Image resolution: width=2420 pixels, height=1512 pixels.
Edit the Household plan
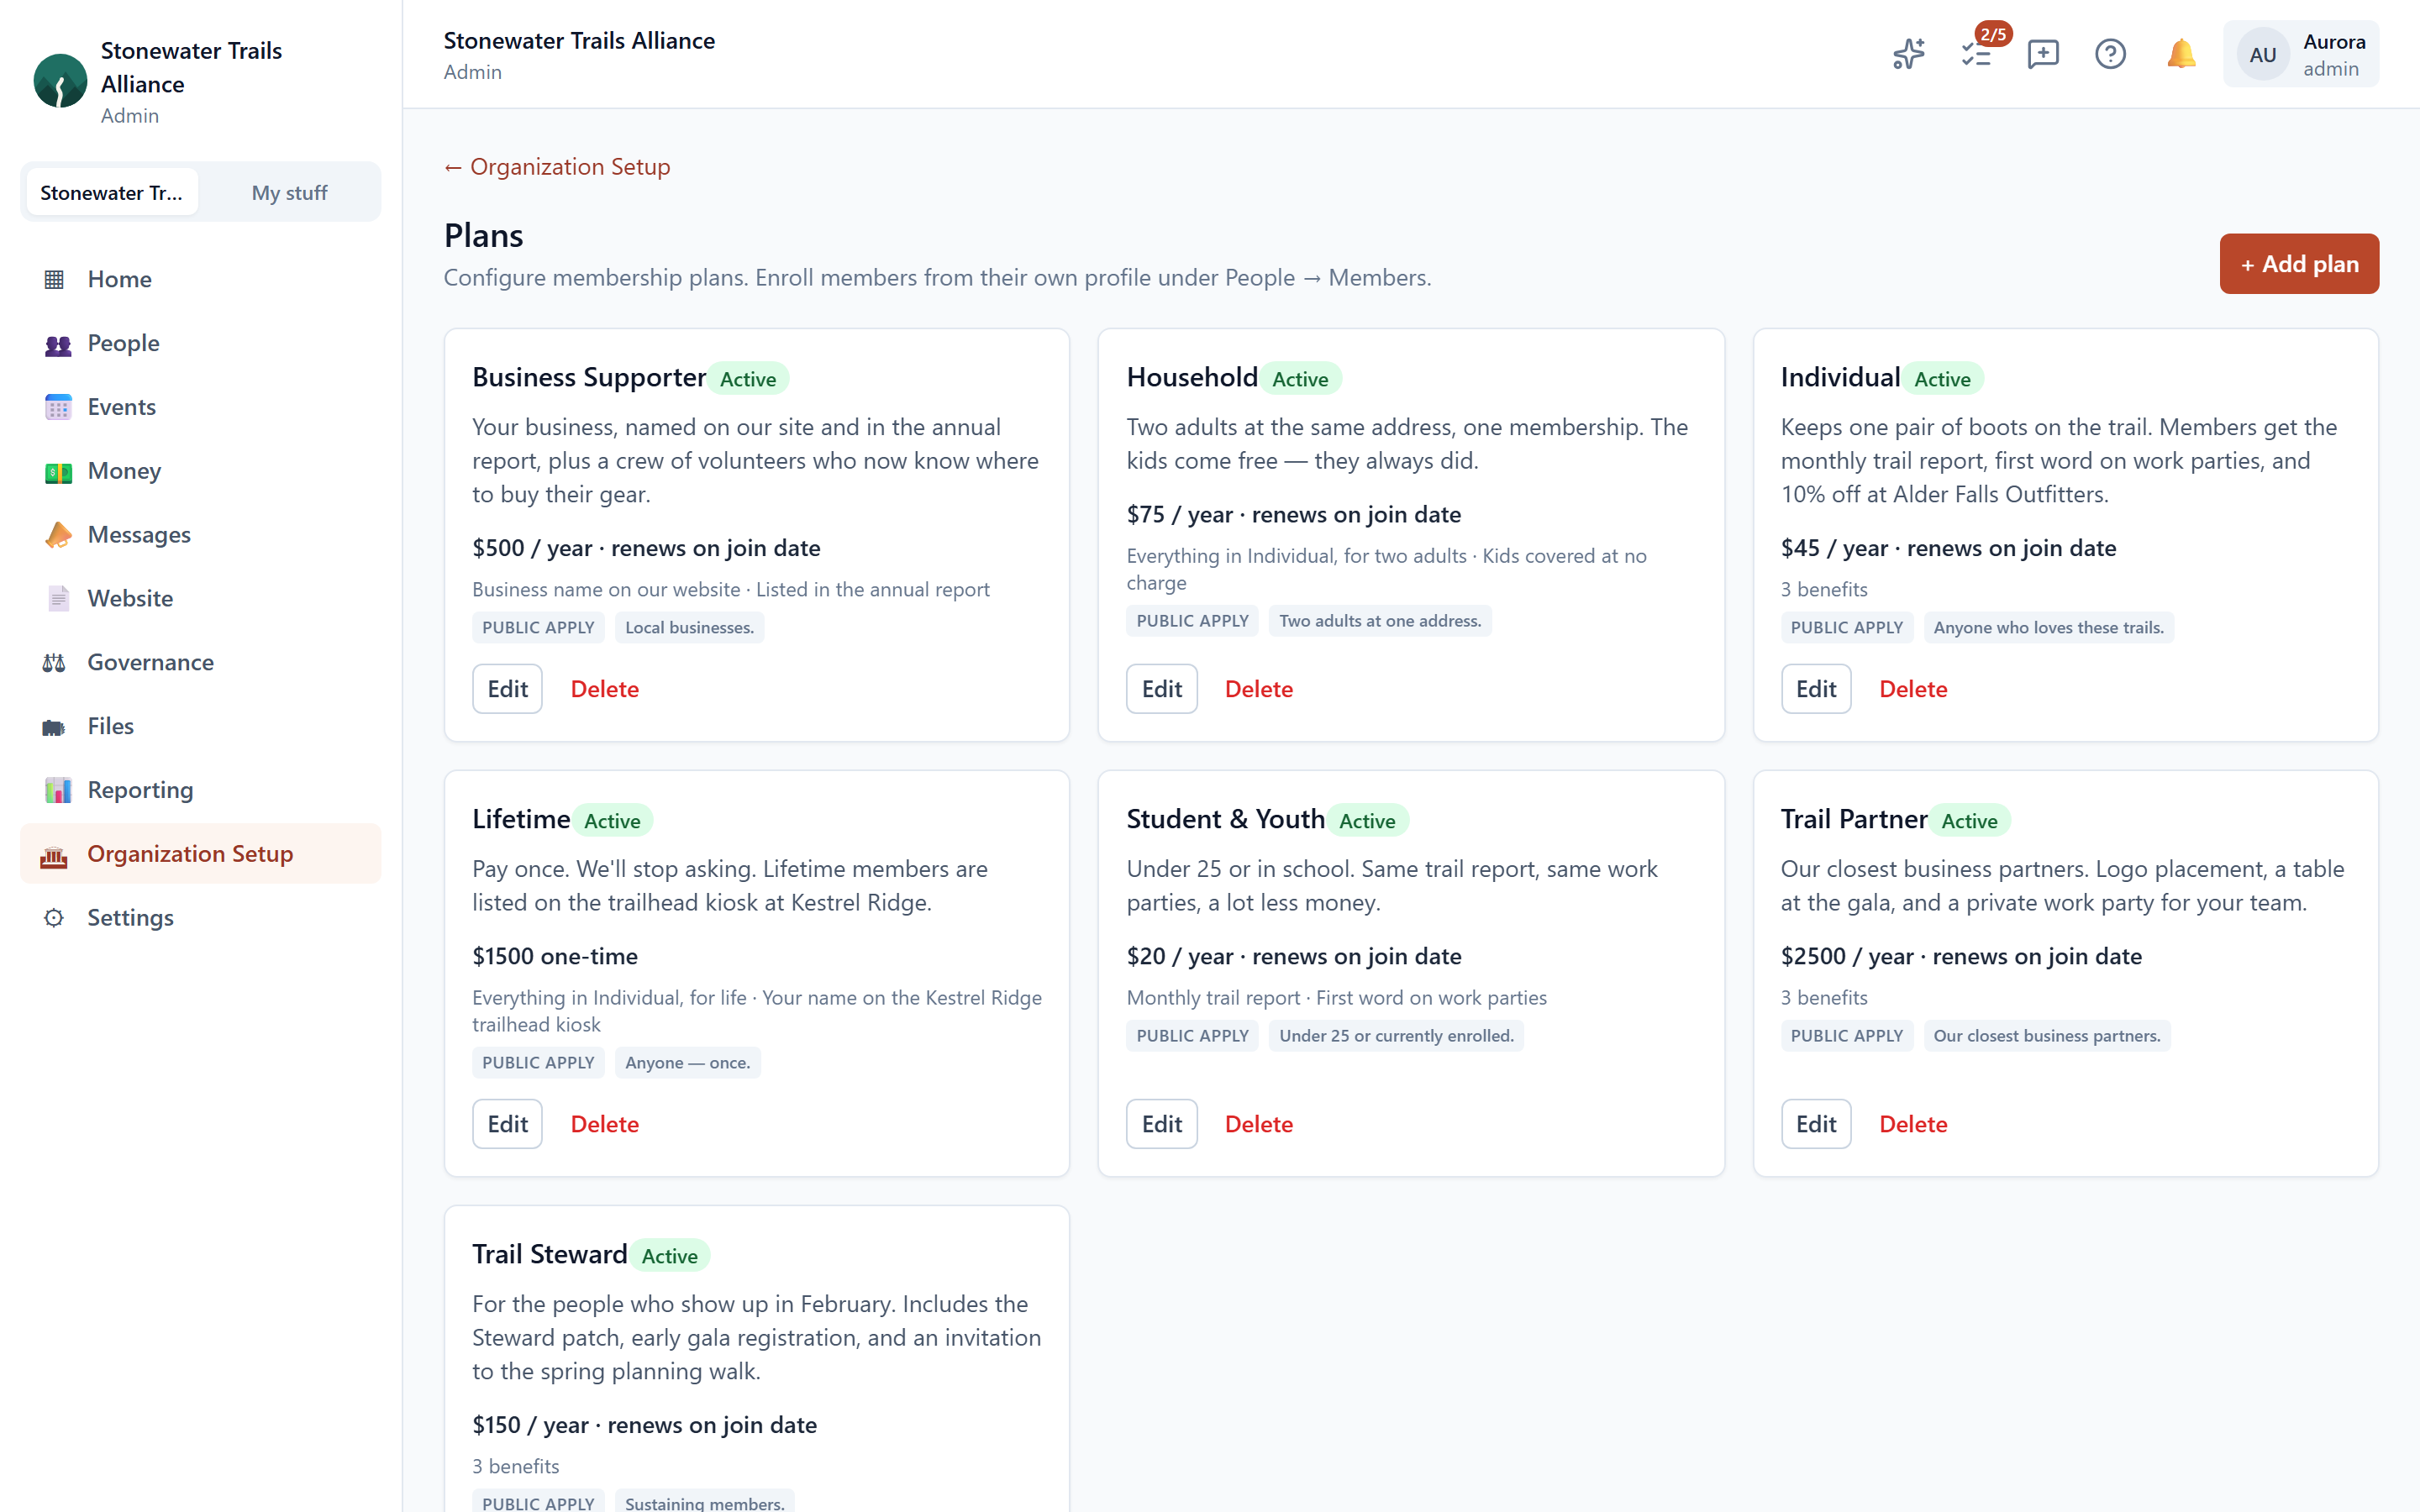[1161, 689]
